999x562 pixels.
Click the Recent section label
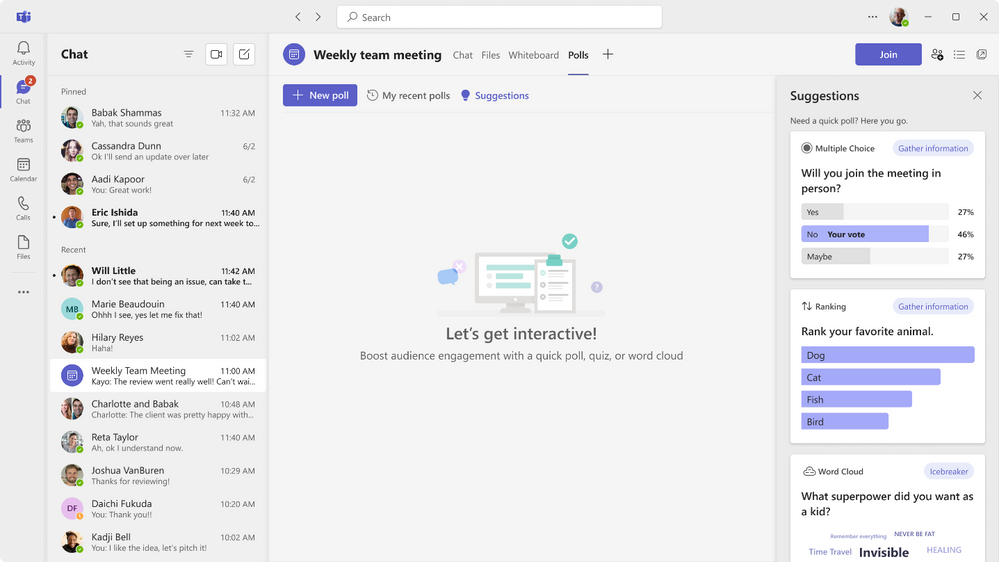[x=73, y=250]
